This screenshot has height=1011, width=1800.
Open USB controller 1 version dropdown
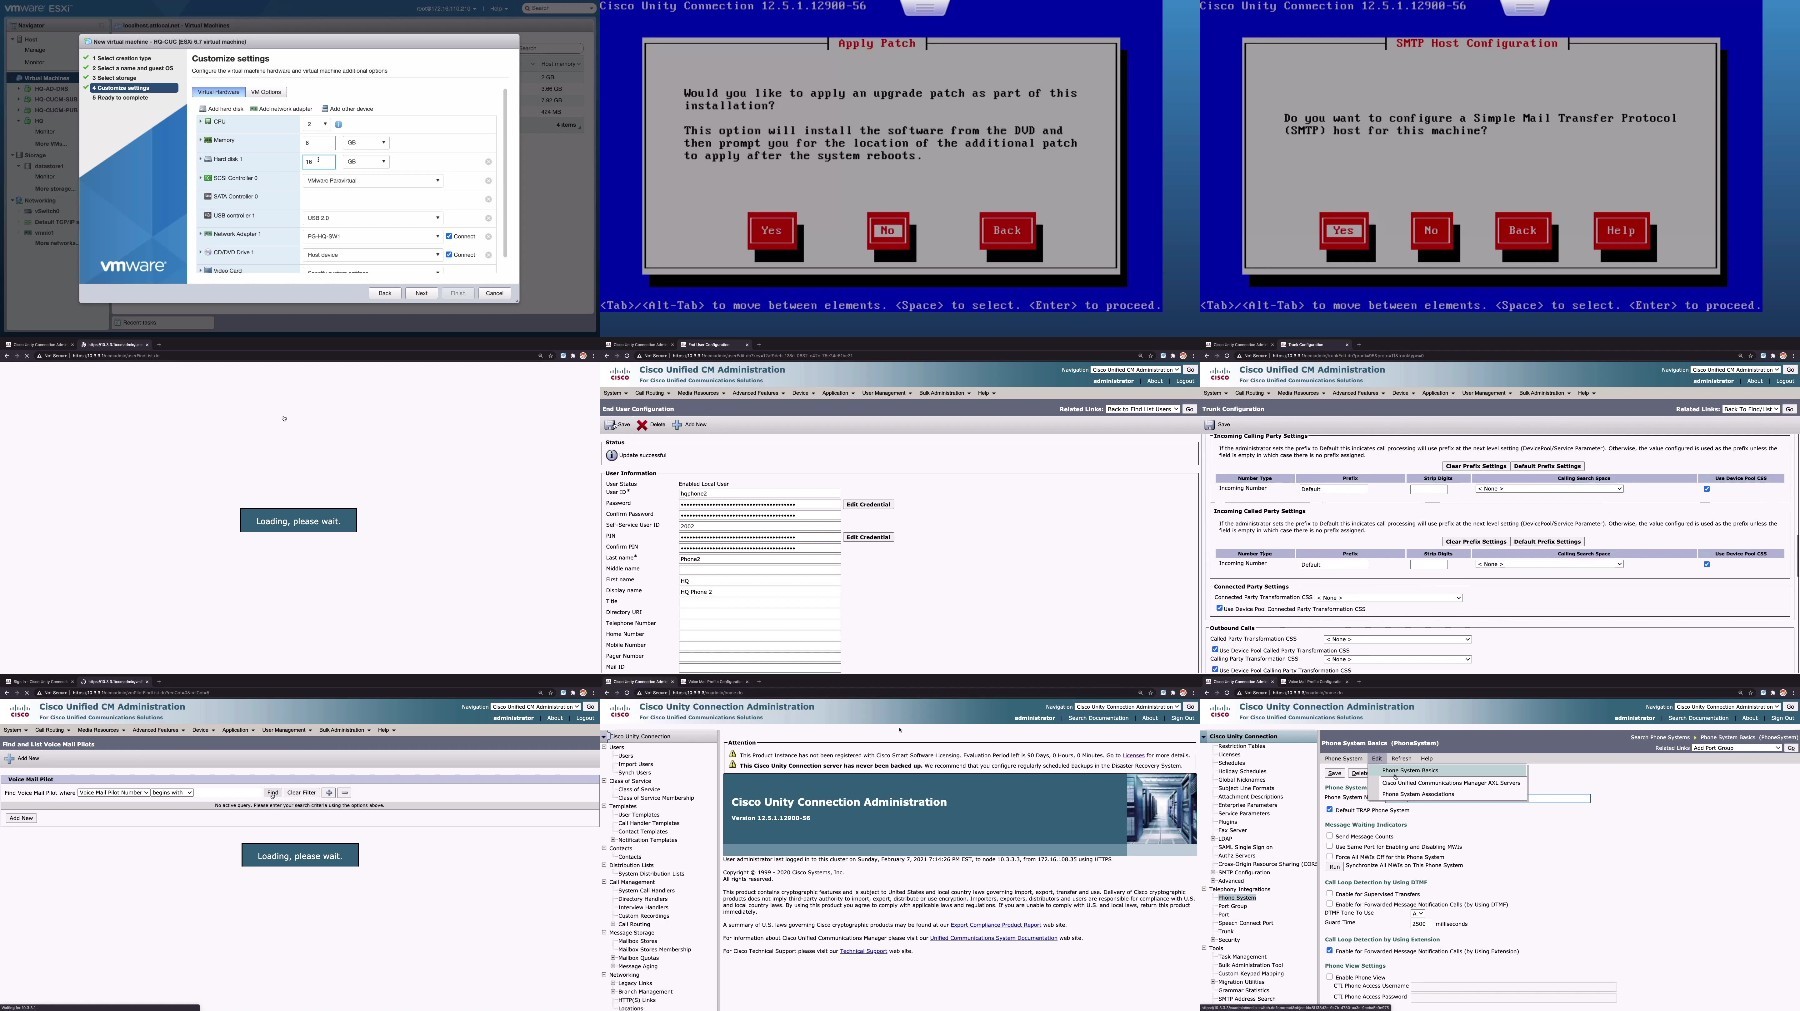point(373,217)
